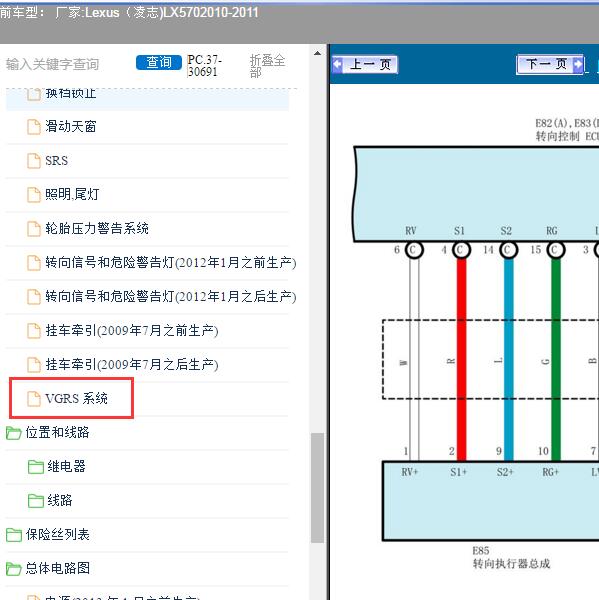Click the green RG wire in diagram
Screen dimensions: 599x600
click(x=556, y=359)
